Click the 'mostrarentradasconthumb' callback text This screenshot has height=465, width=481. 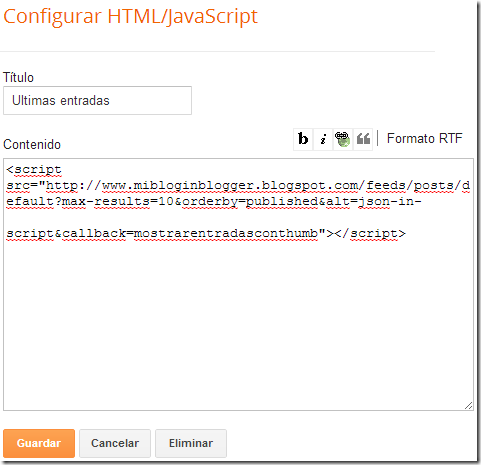pyautogui.click(x=226, y=233)
